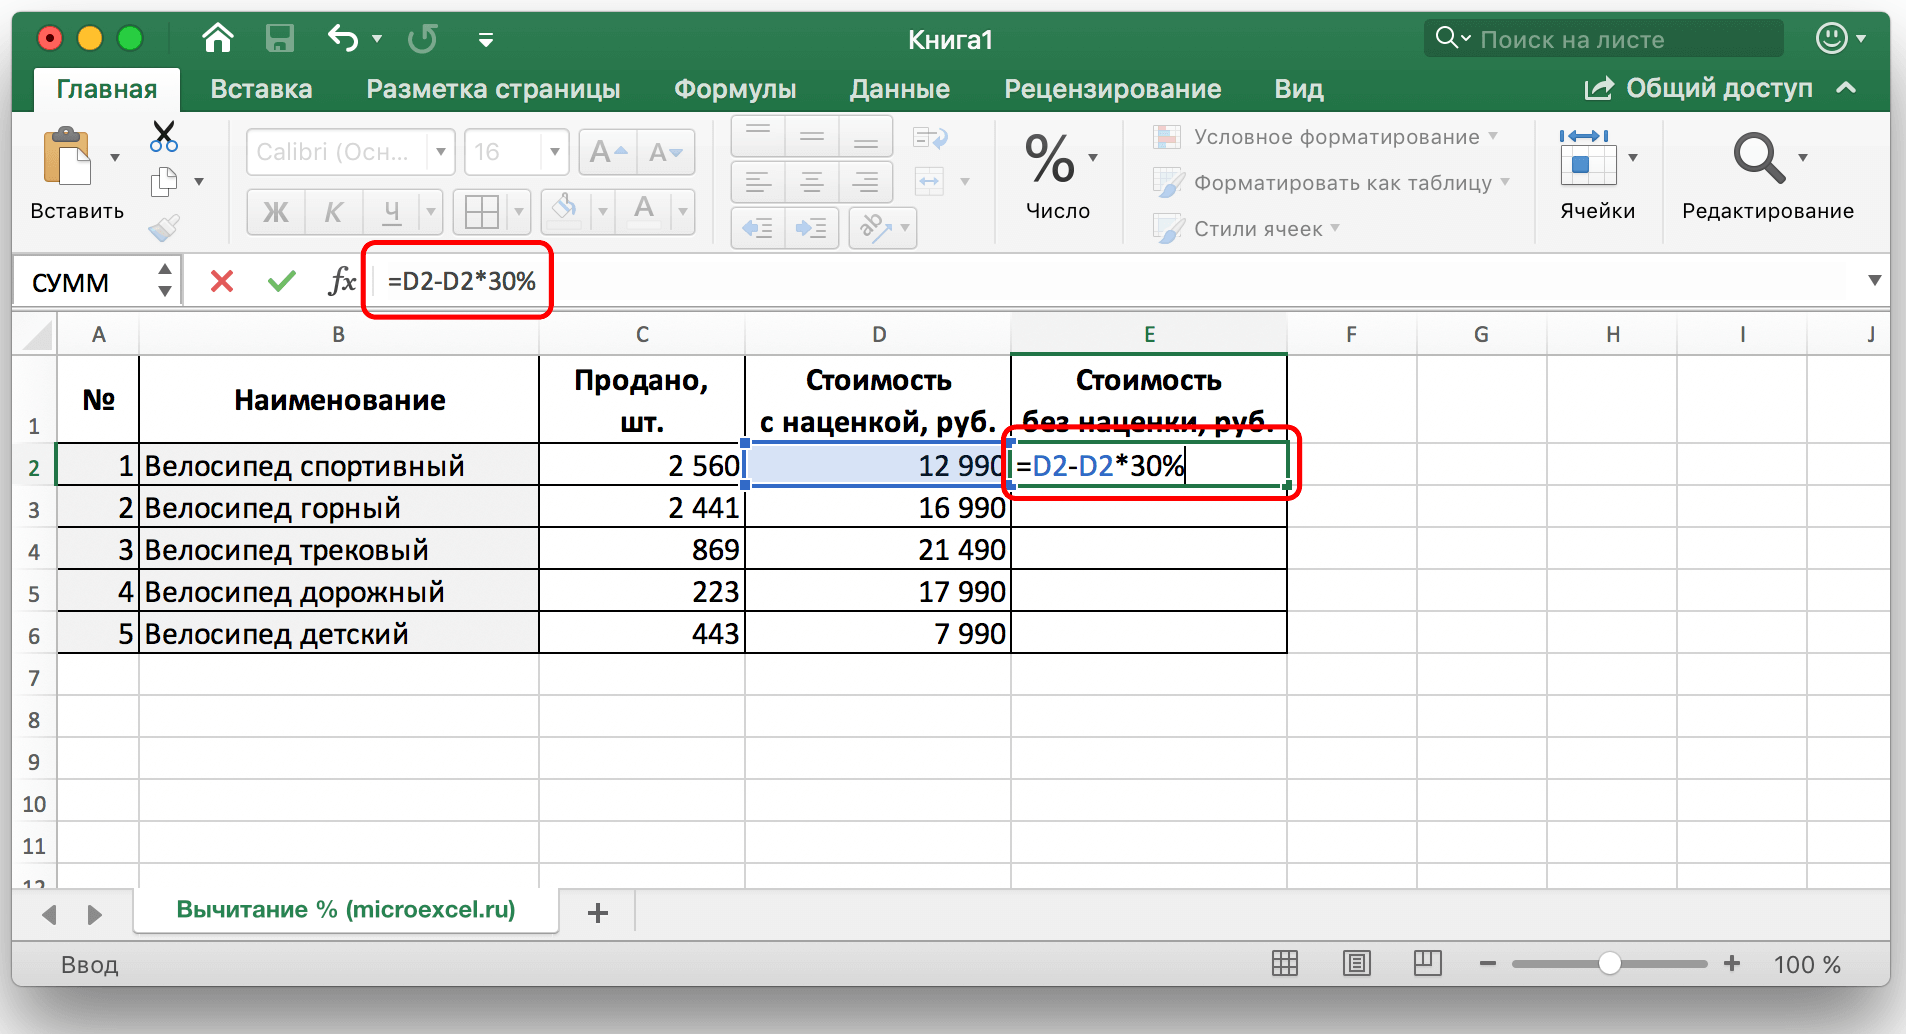Confirm the formula with the green checkmark
1906x1034 pixels.
pyautogui.click(x=282, y=281)
